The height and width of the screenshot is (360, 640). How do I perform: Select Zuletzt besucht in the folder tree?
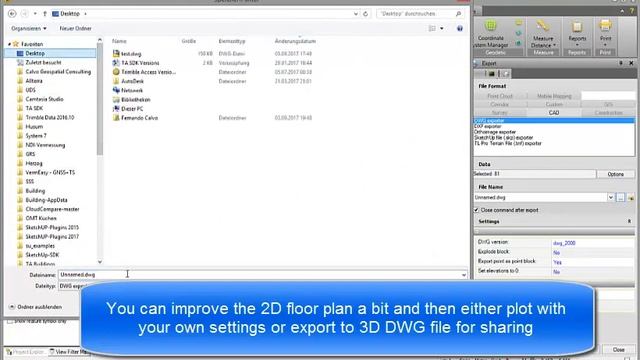(x=43, y=62)
